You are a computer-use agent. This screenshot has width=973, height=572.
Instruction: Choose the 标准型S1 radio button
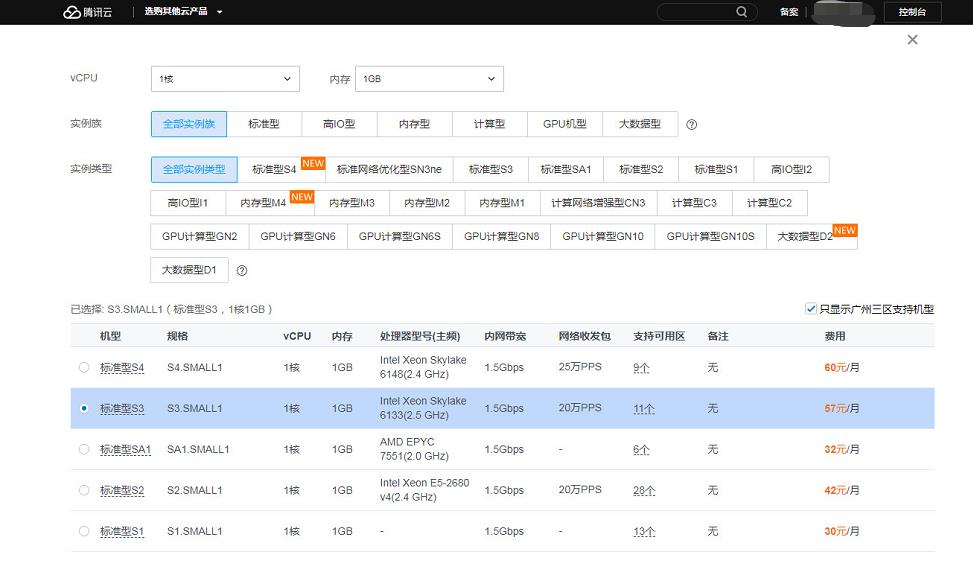click(x=84, y=531)
